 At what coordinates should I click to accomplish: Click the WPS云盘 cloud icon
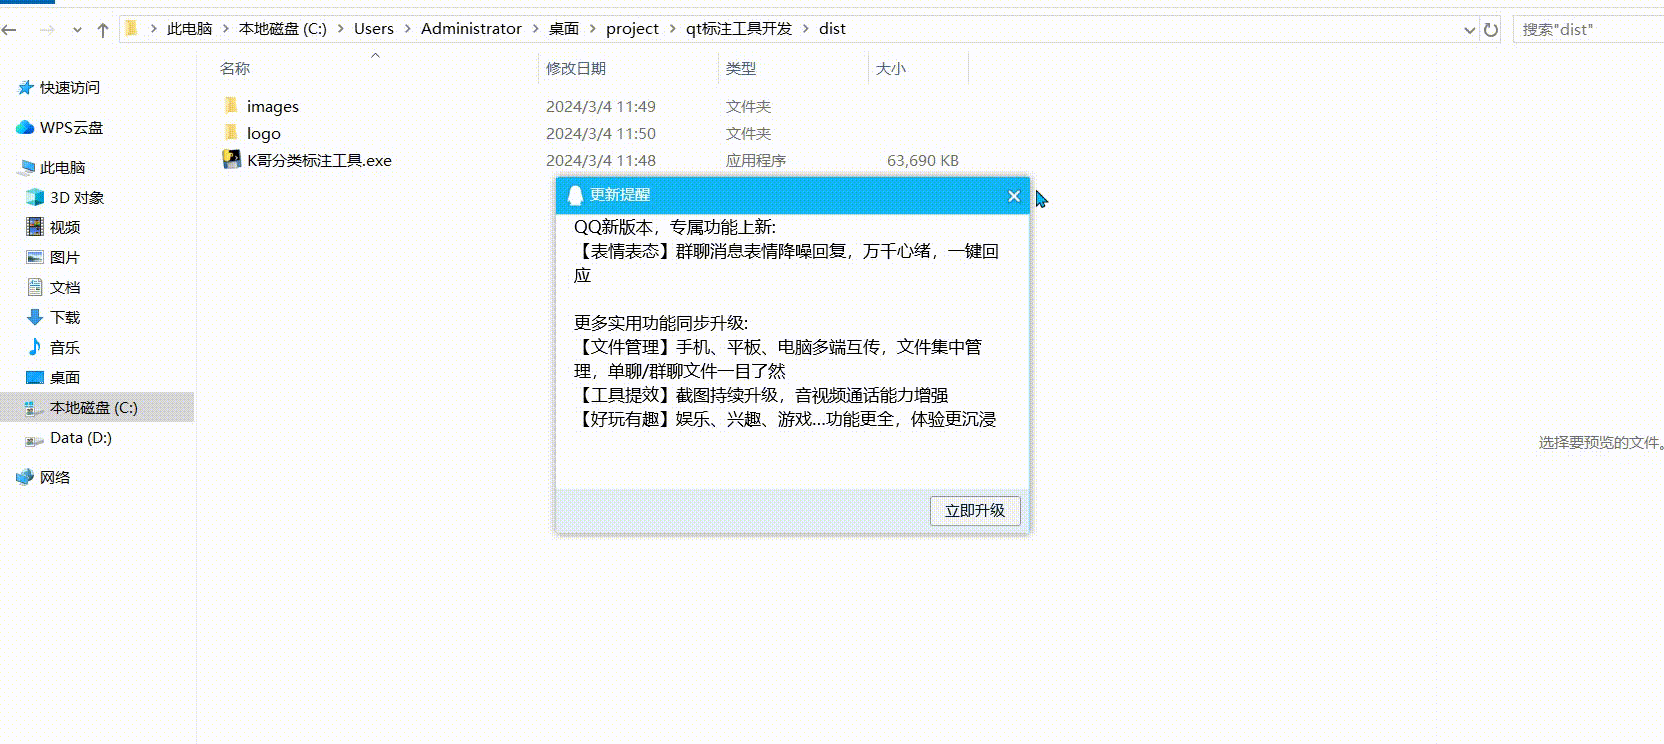(25, 128)
